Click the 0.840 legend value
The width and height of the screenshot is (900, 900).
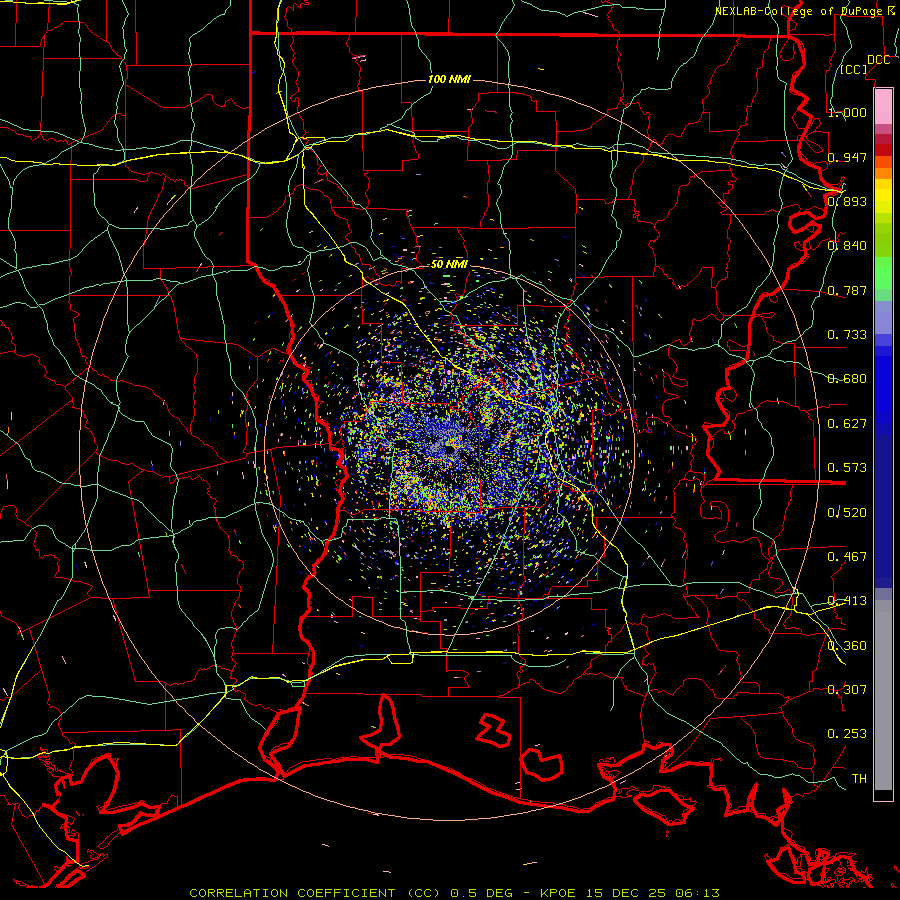(847, 246)
